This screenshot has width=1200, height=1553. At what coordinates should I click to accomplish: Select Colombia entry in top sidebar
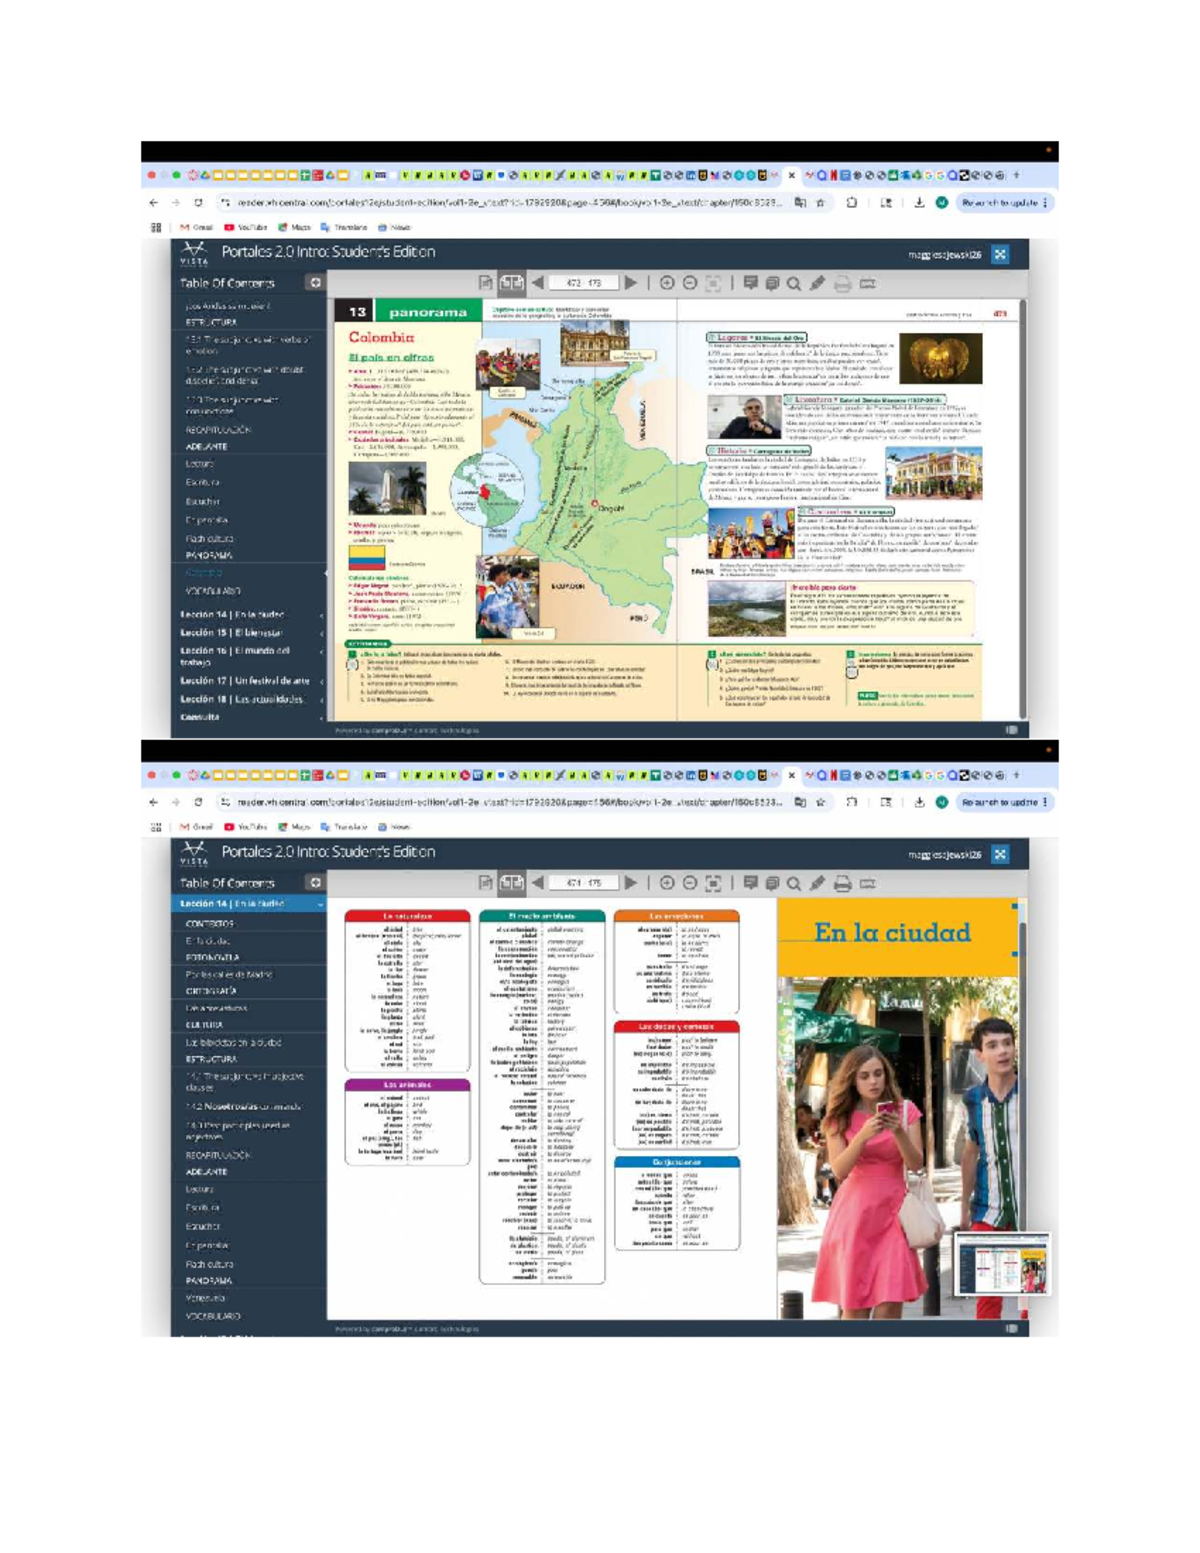tap(204, 573)
